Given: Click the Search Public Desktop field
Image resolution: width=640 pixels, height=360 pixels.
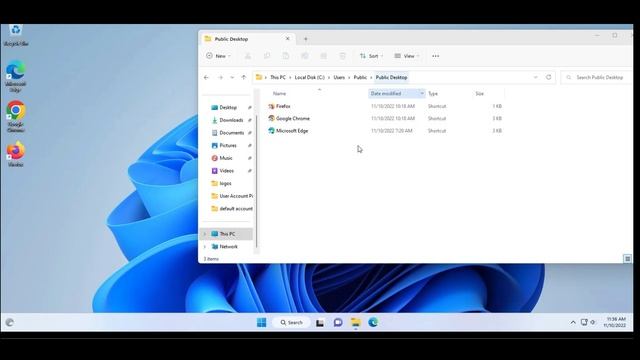Looking at the screenshot, I should click(598, 77).
